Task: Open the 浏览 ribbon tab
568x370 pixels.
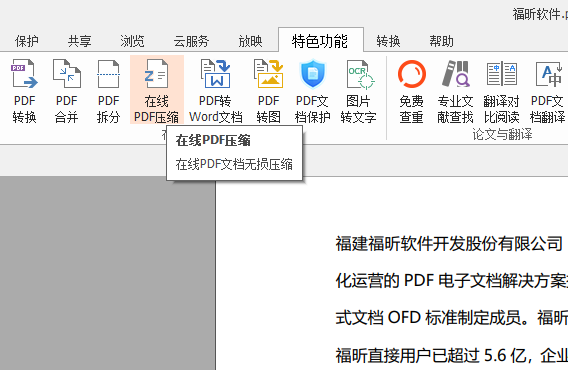Action: coord(132,41)
